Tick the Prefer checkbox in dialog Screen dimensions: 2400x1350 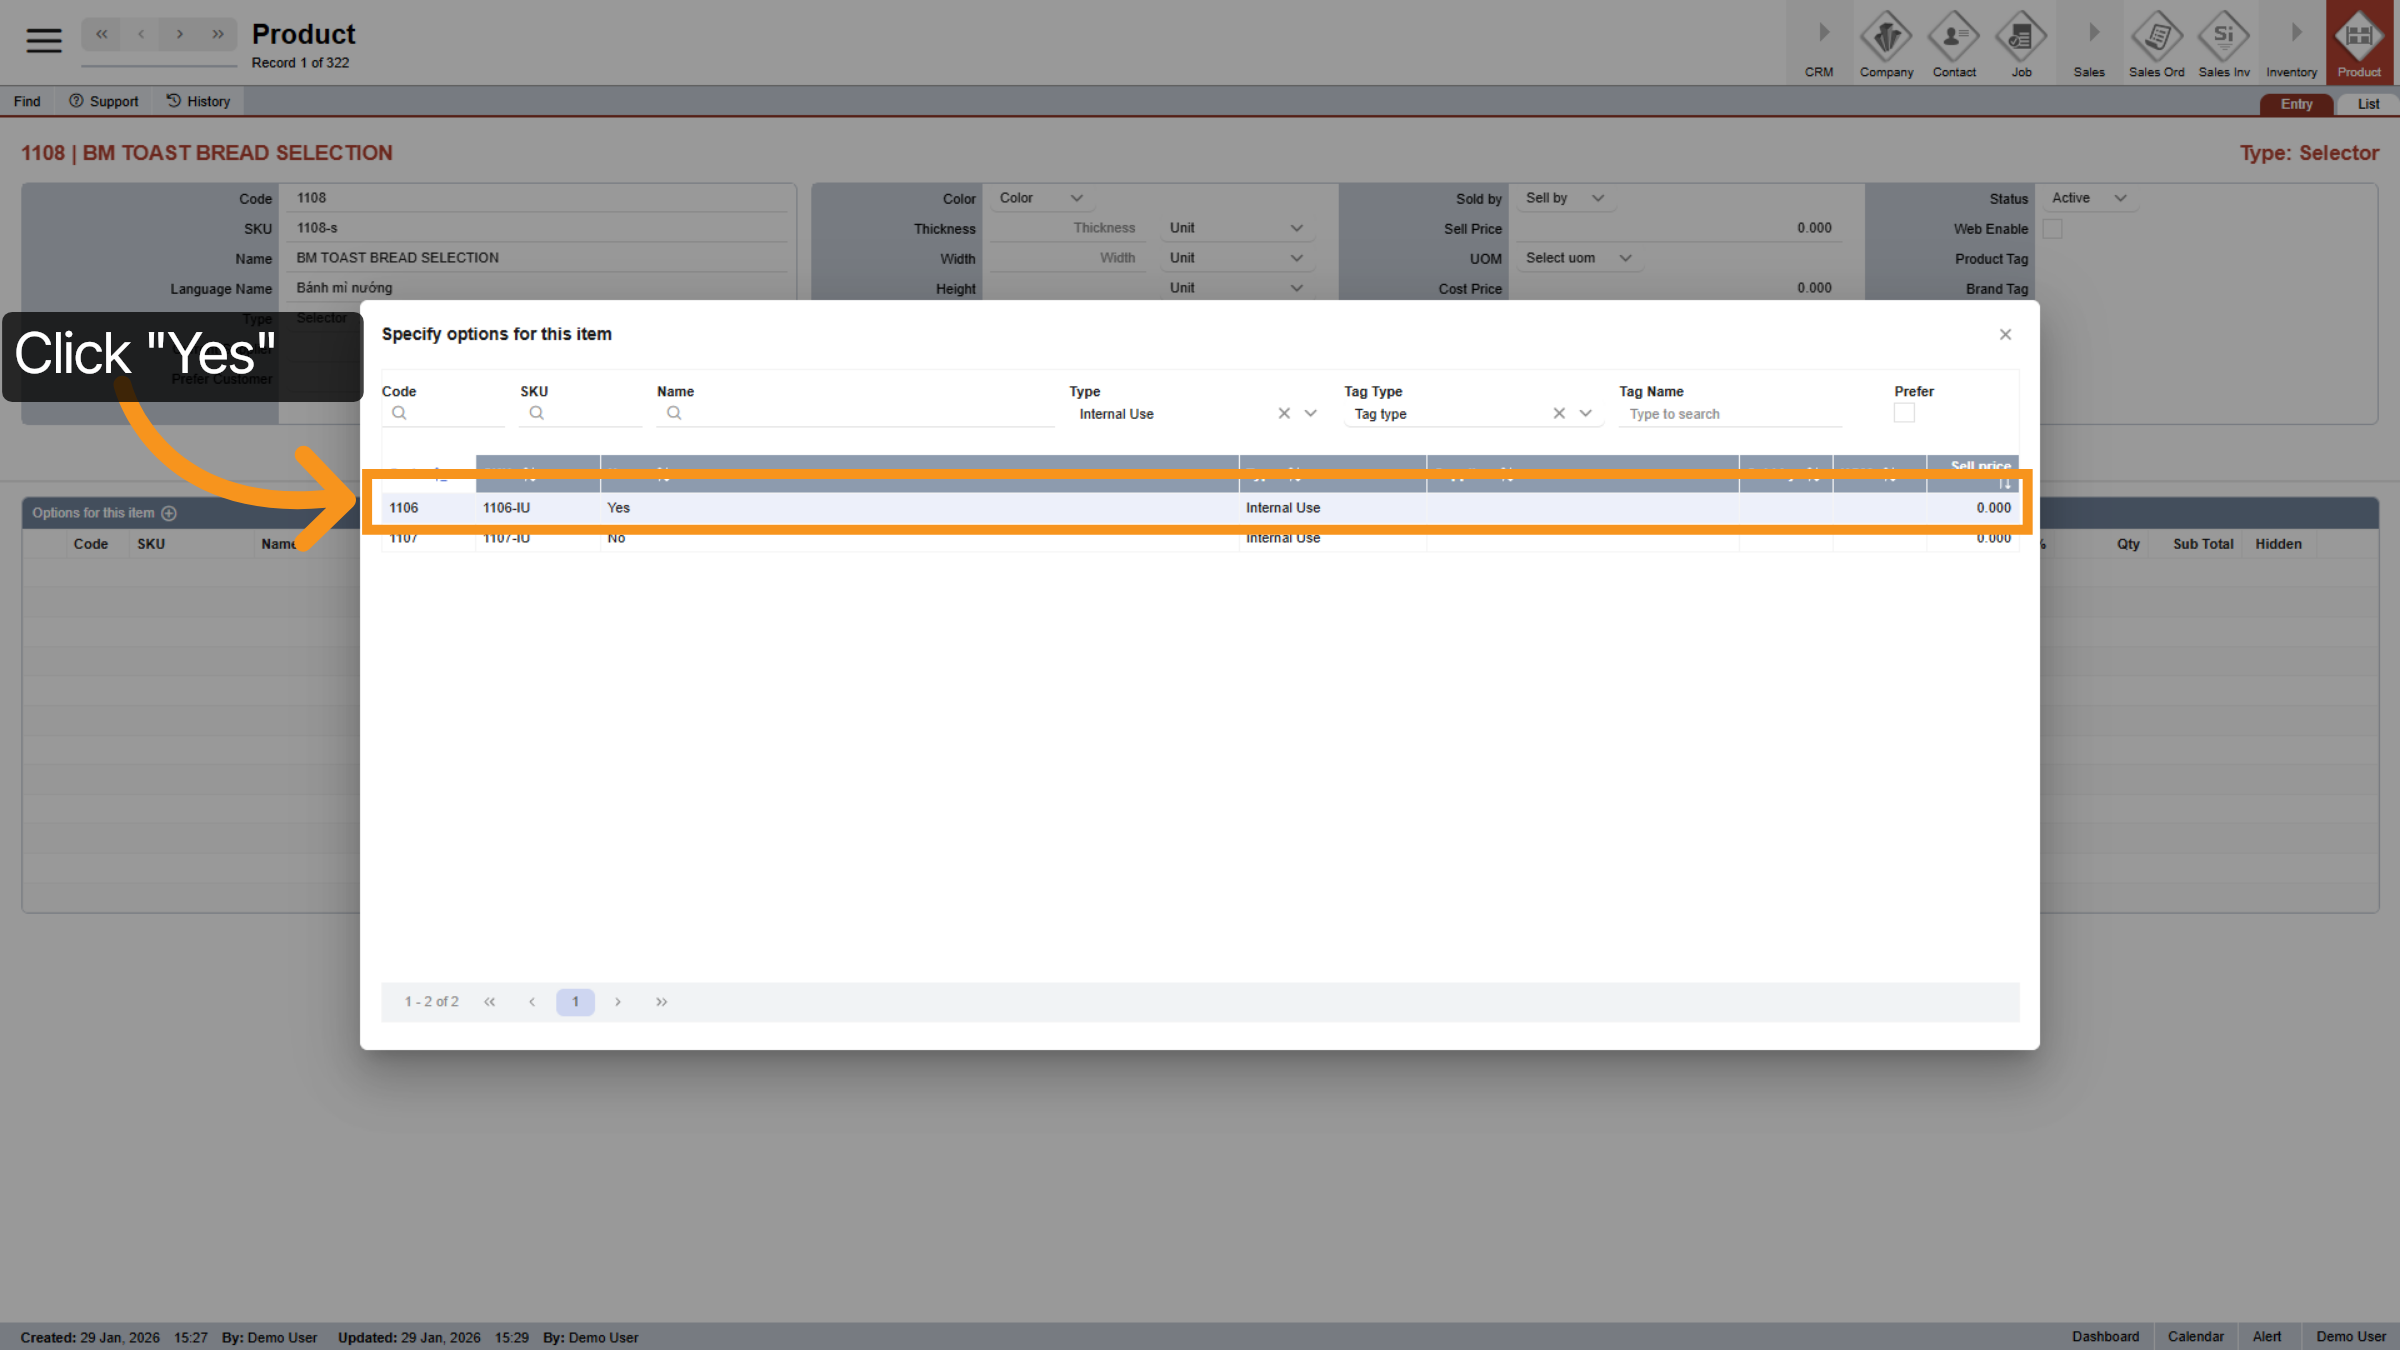coord(1903,413)
